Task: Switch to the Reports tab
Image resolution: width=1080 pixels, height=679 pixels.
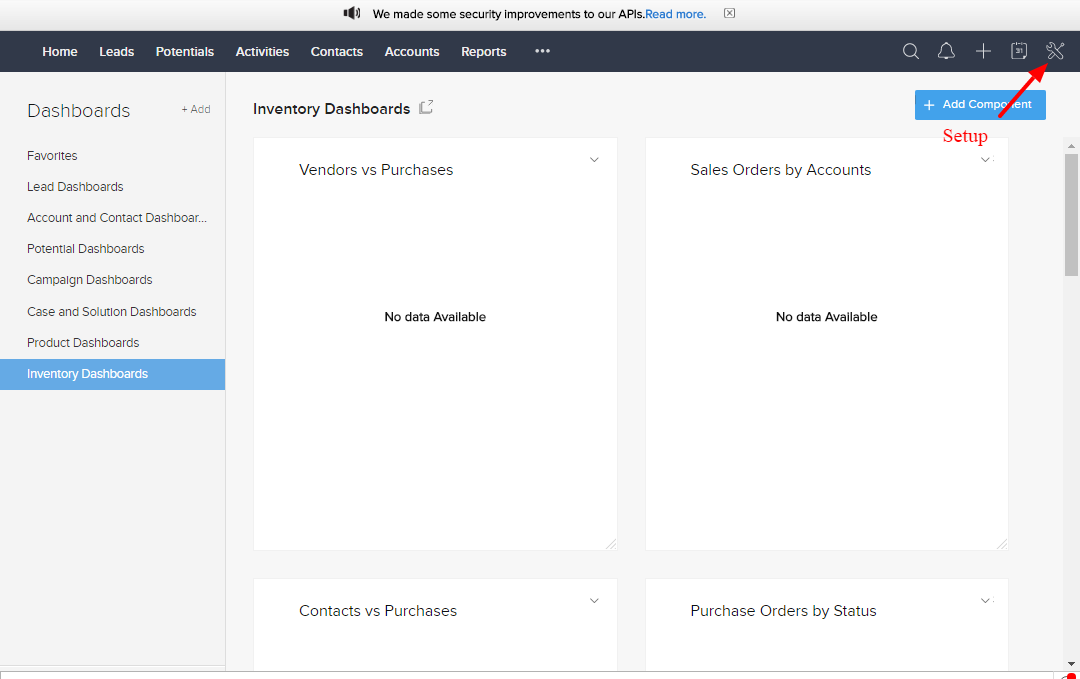Action: 483,52
